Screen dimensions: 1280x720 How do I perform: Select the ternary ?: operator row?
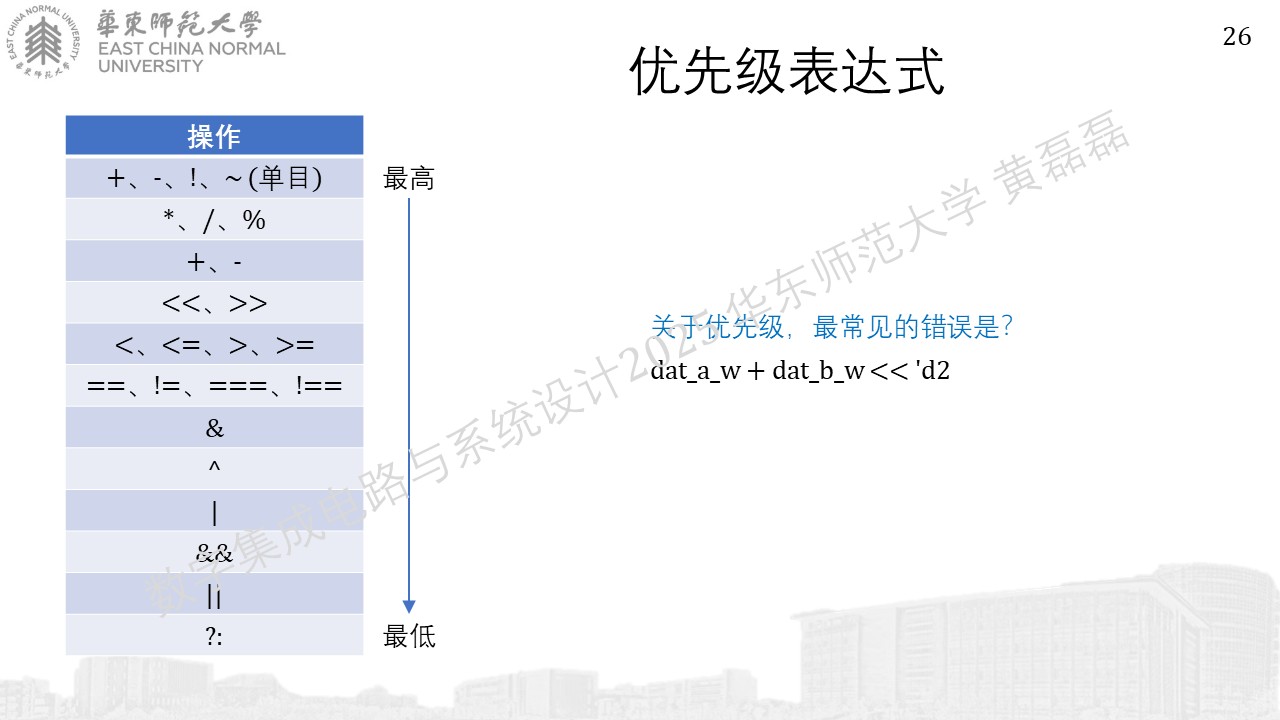click(x=214, y=635)
